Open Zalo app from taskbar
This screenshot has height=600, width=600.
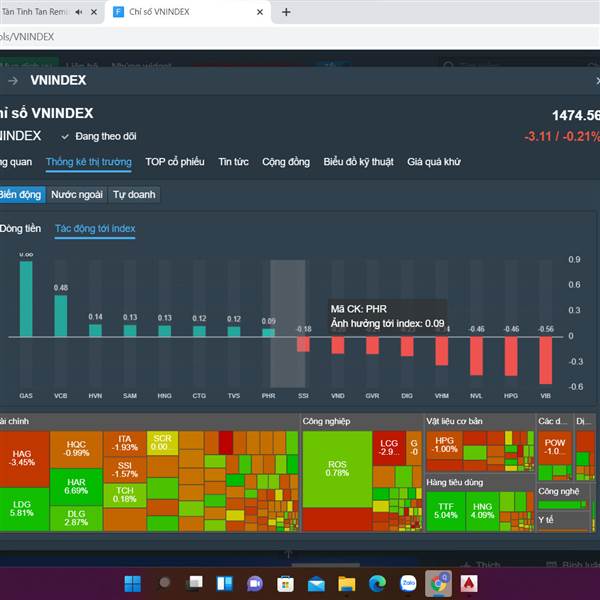point(408,583)
